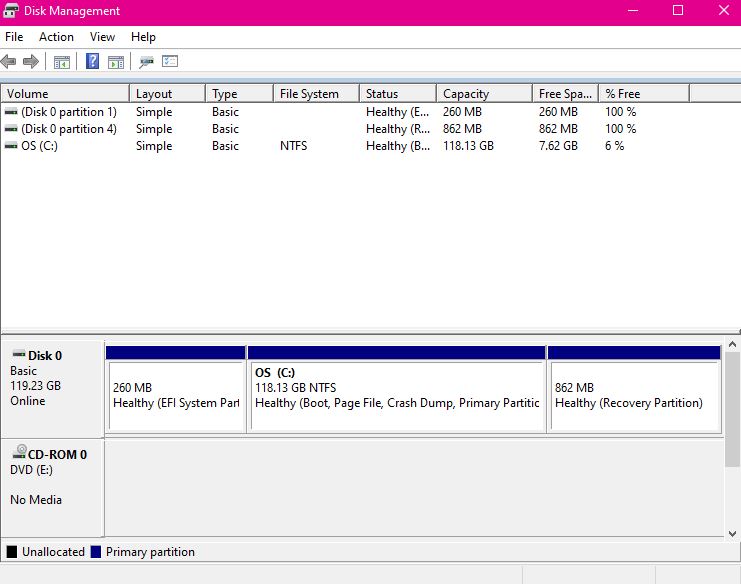Click the disk pane vertical scrollbar thumb
The height and width of the screenshot is (584, 741).
732,409
